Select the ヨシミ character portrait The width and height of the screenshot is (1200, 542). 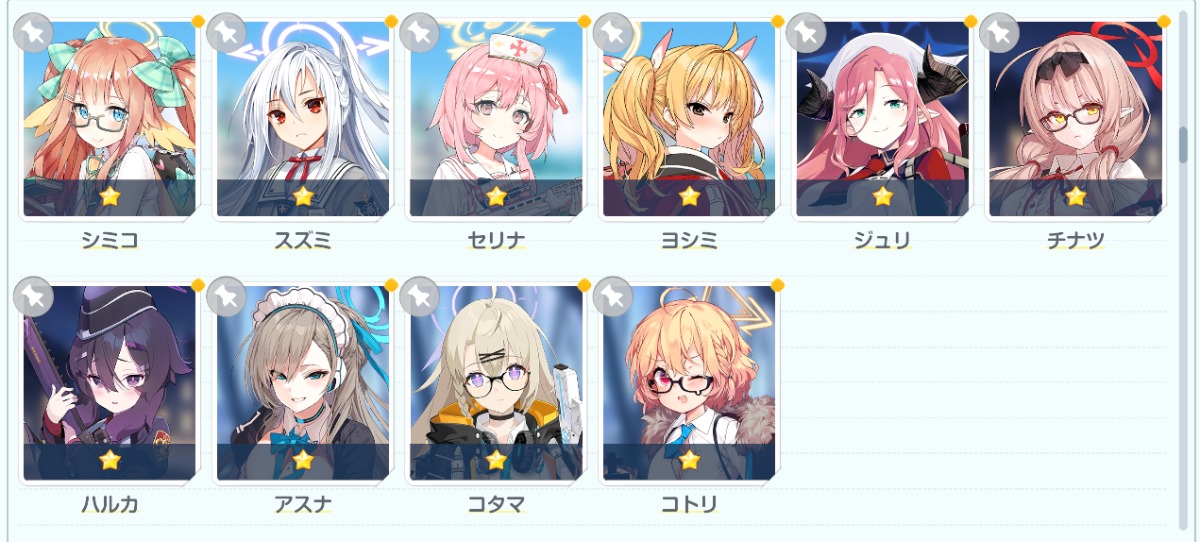688,119
